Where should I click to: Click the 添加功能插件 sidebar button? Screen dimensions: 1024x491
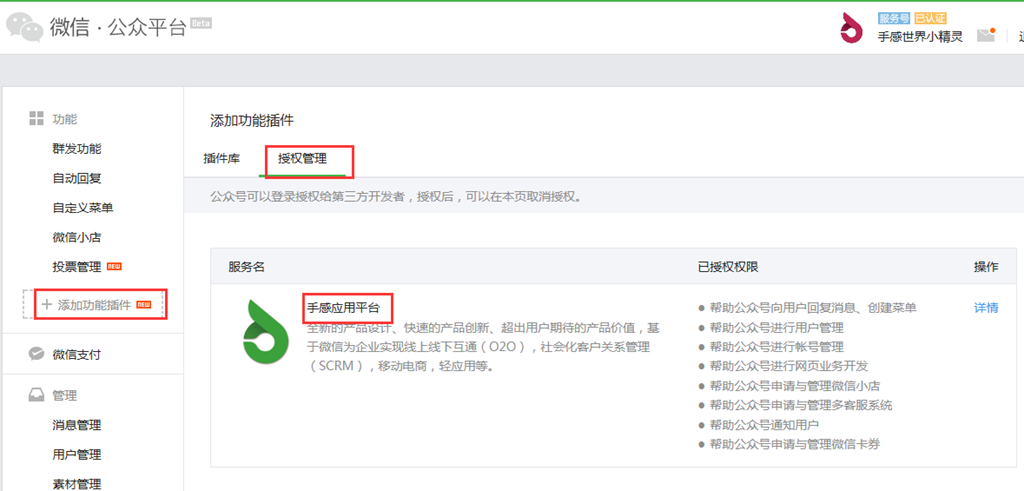pos(95,304)
